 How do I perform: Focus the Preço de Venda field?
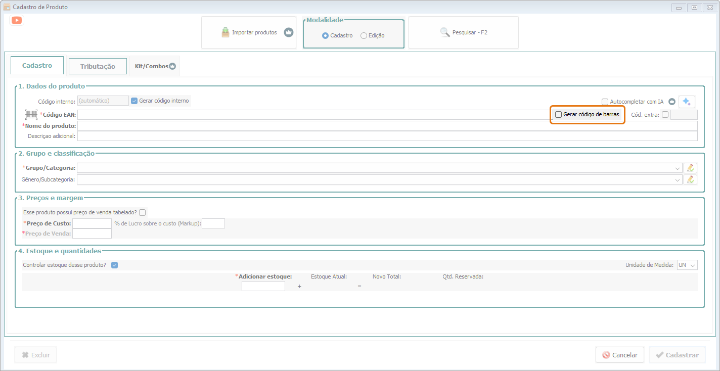tap(92, 234)
